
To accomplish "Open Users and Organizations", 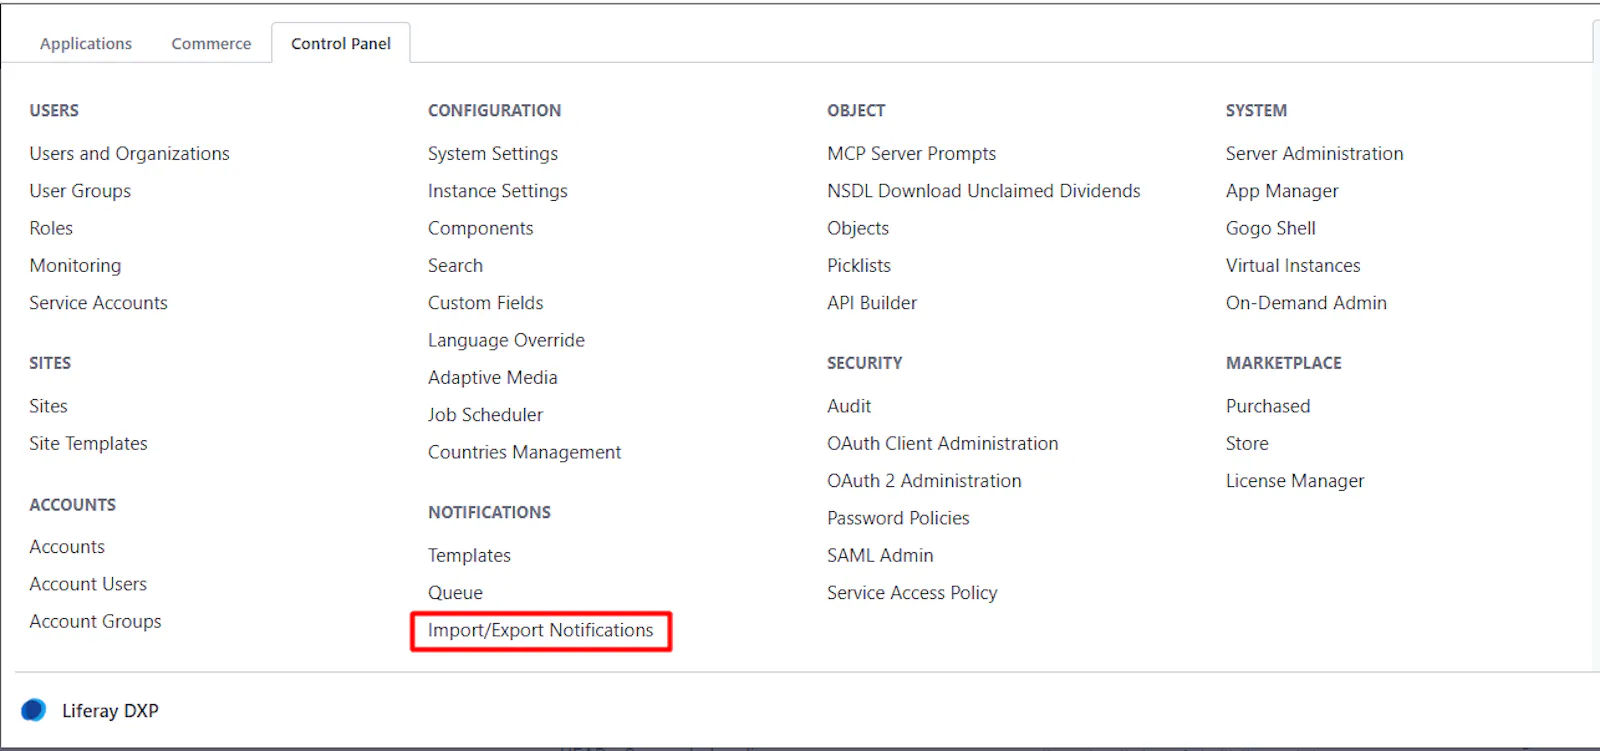I will point(130,154).
